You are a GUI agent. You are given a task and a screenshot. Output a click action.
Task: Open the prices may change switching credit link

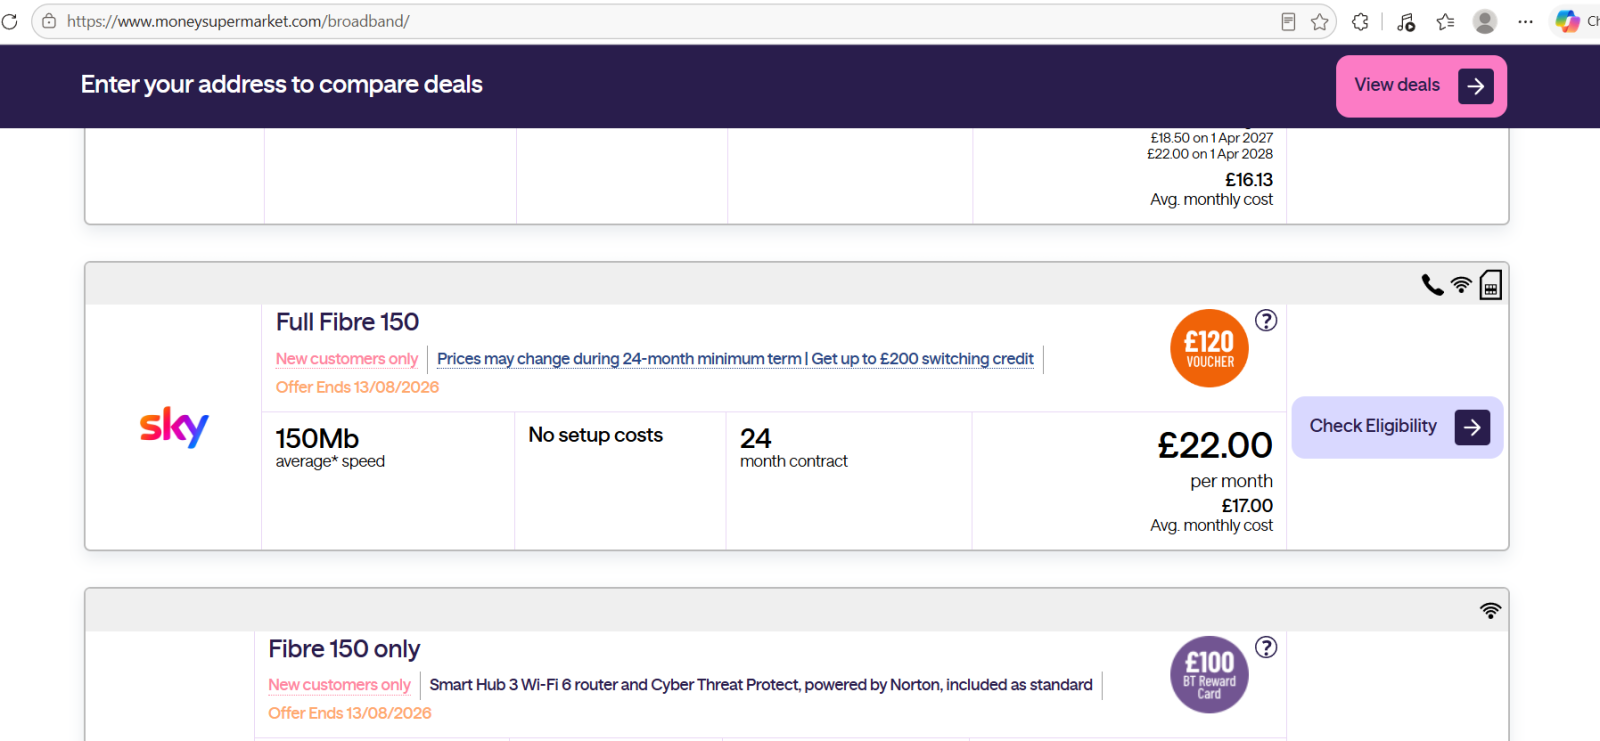coord(735,359)
